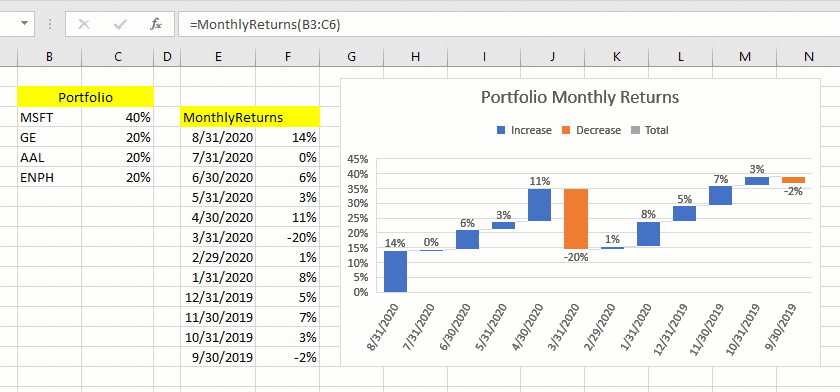
Task: Select the 11% return cell in the table
Action: pos(288,217)
